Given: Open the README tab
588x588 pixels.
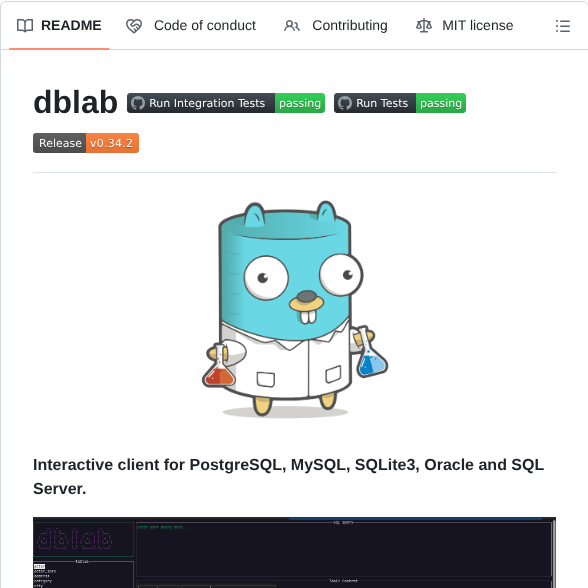Looking at the screenshot, I should 59,26.
